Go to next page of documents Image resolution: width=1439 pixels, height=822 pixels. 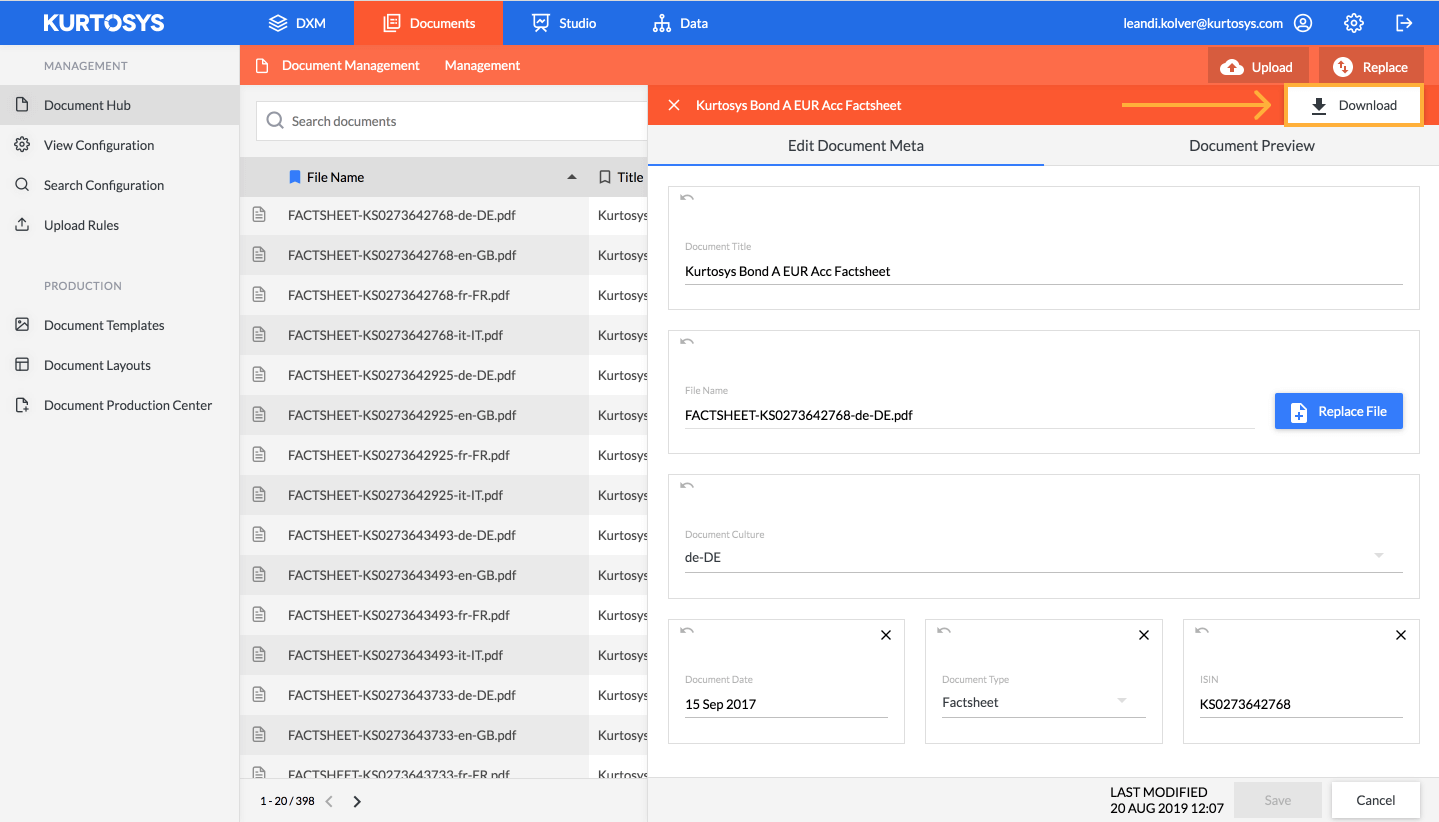click(x=357, y=801)
